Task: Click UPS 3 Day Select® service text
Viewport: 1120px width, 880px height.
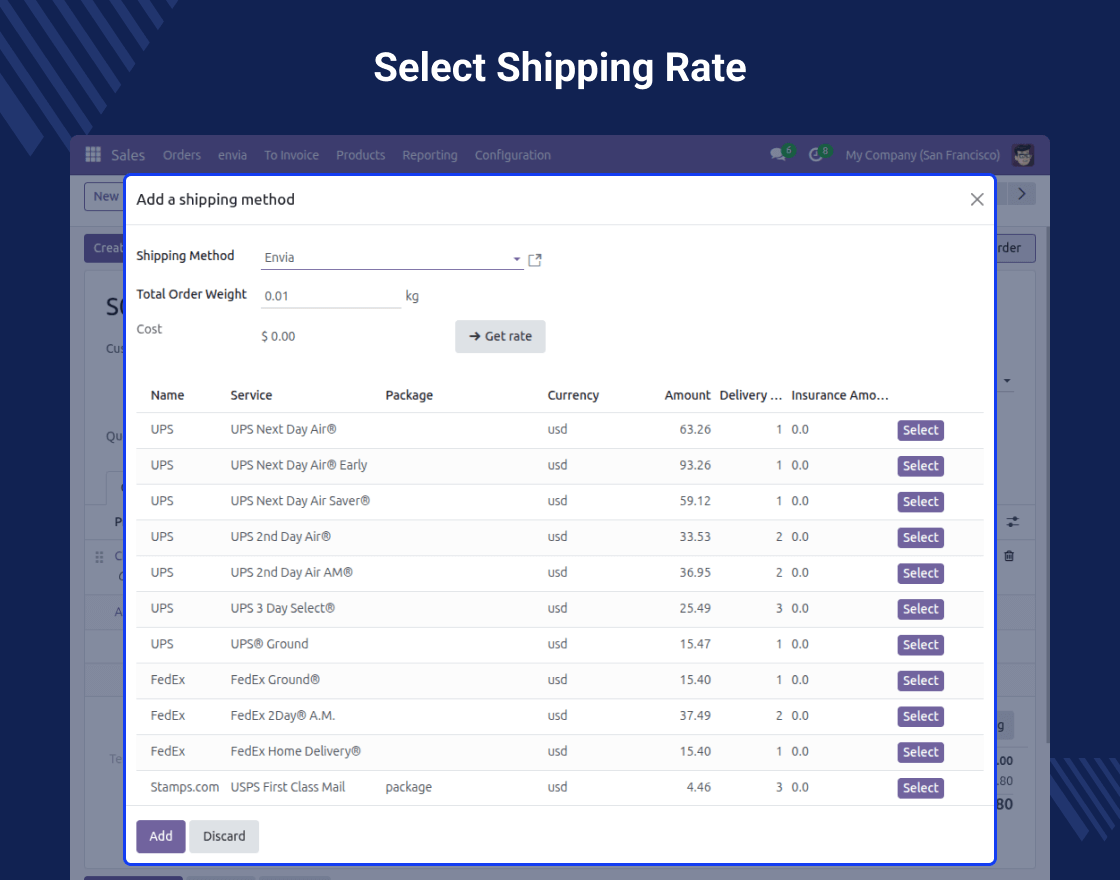Action: pos(282,609)
